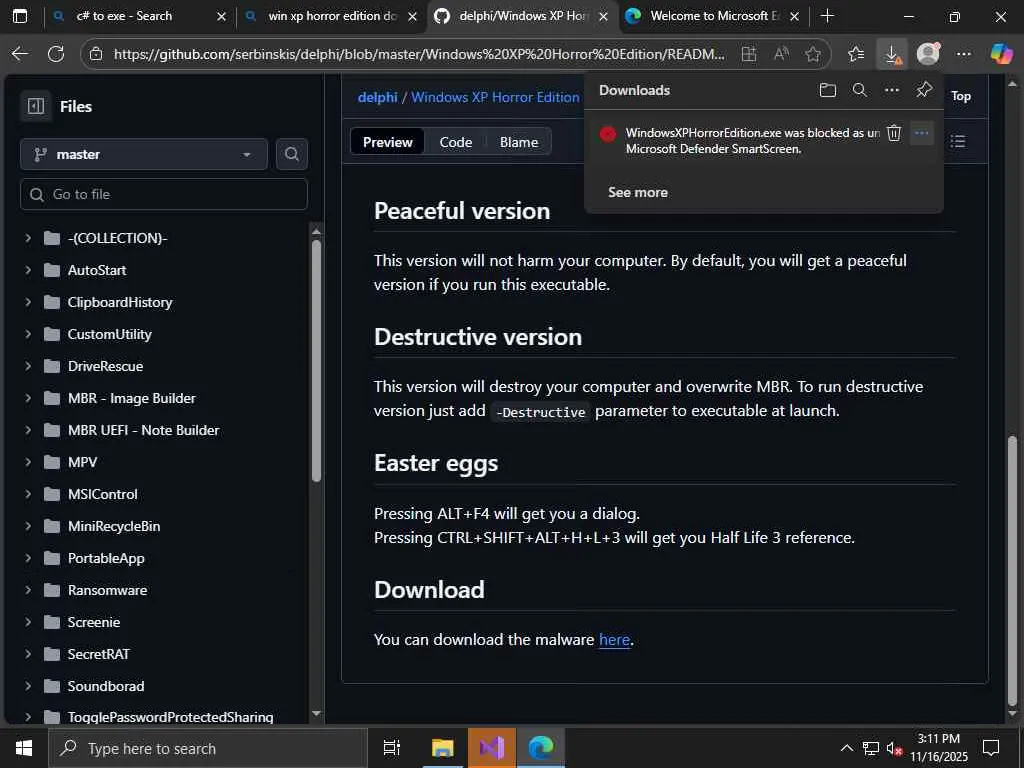Screen dimensions: 1024x768
Task: Click the search files magnifier button
Action: tap(292, 154)
